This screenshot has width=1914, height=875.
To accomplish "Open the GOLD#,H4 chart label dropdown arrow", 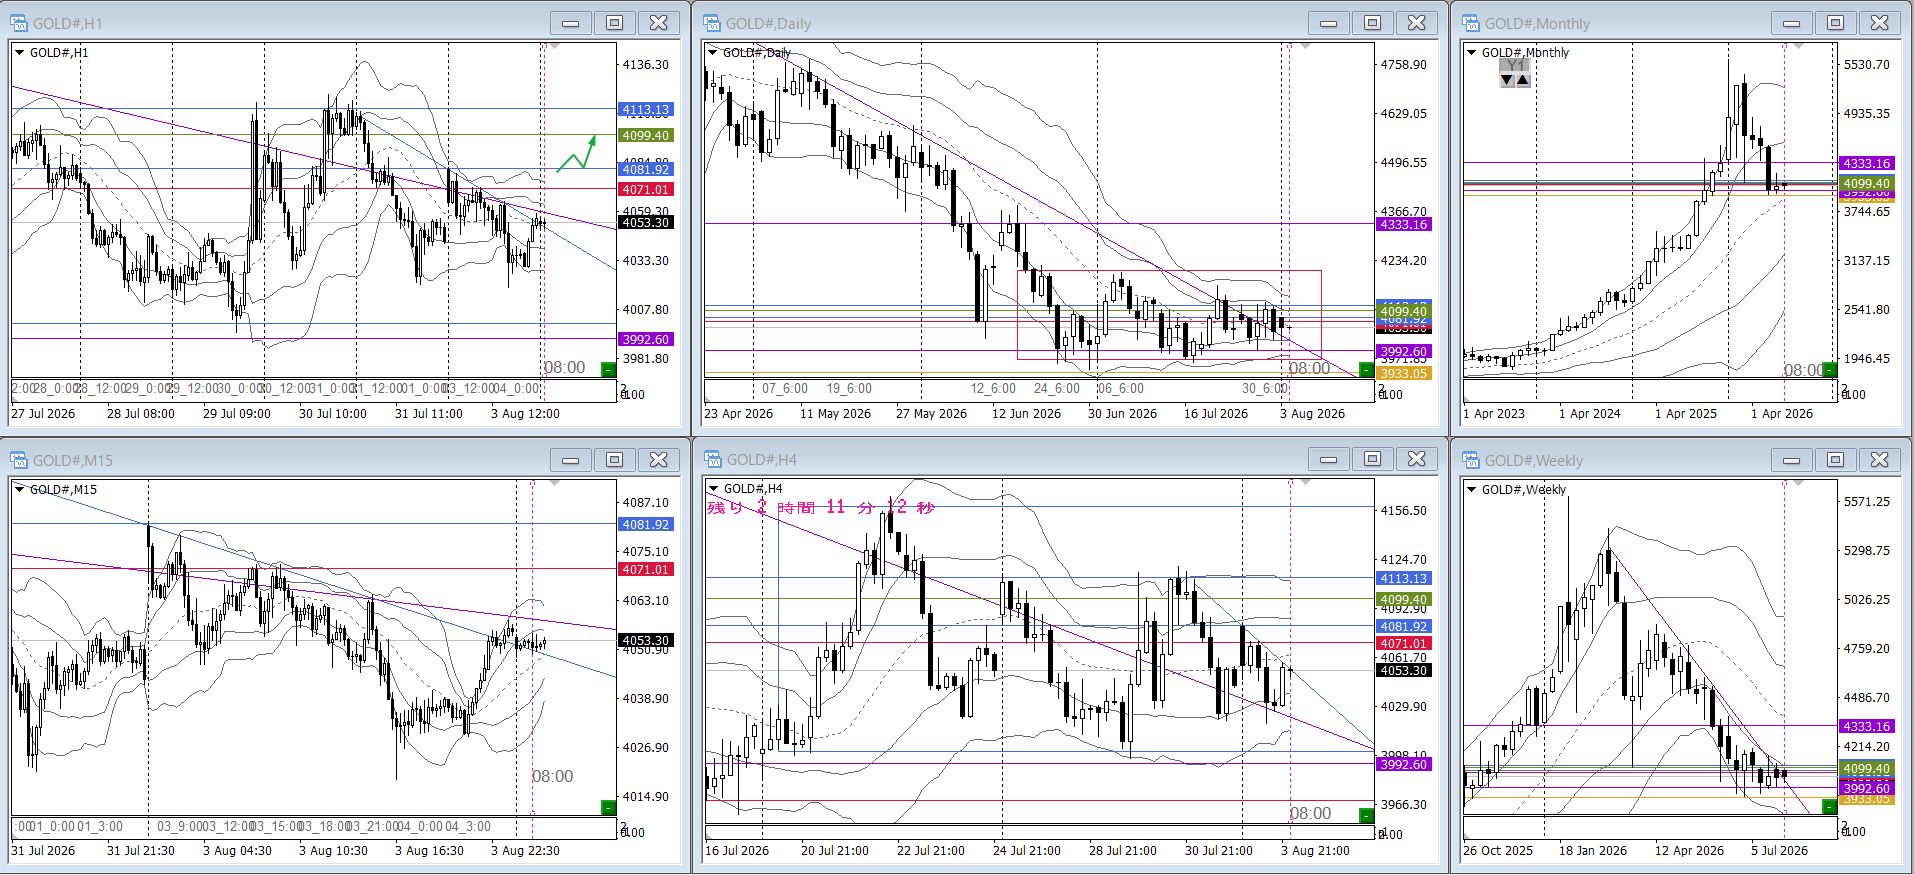I will pyautogui.click(x=714, y=489).
